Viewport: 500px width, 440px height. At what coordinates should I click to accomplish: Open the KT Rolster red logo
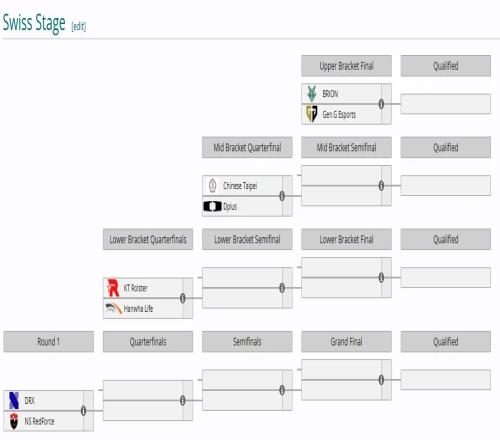click(113, 288)
